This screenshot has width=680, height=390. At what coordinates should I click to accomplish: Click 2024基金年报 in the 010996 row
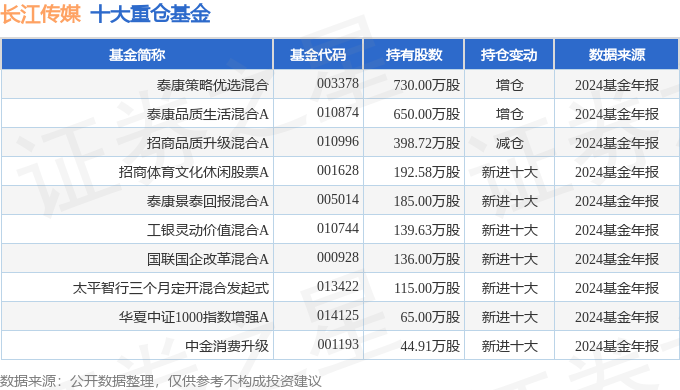pos(617,143)
